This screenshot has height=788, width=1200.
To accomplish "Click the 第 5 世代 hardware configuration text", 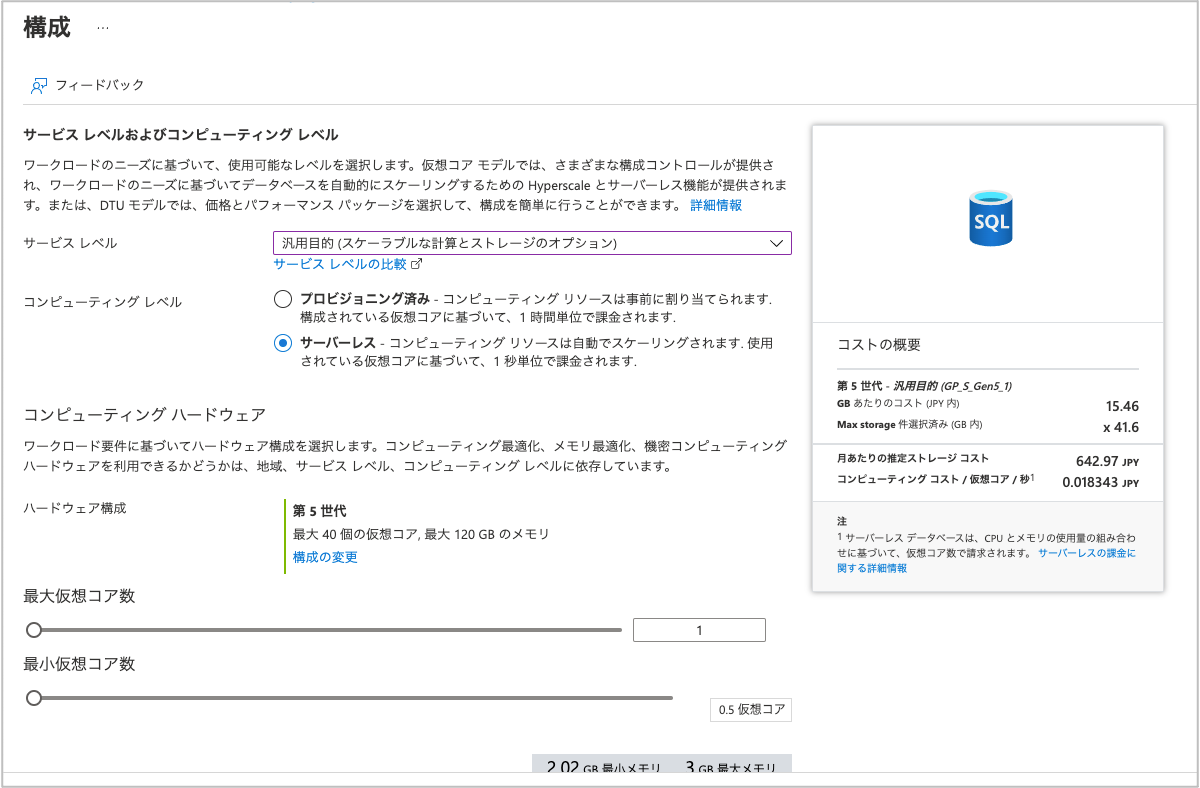I will click(x=319, y=511).
